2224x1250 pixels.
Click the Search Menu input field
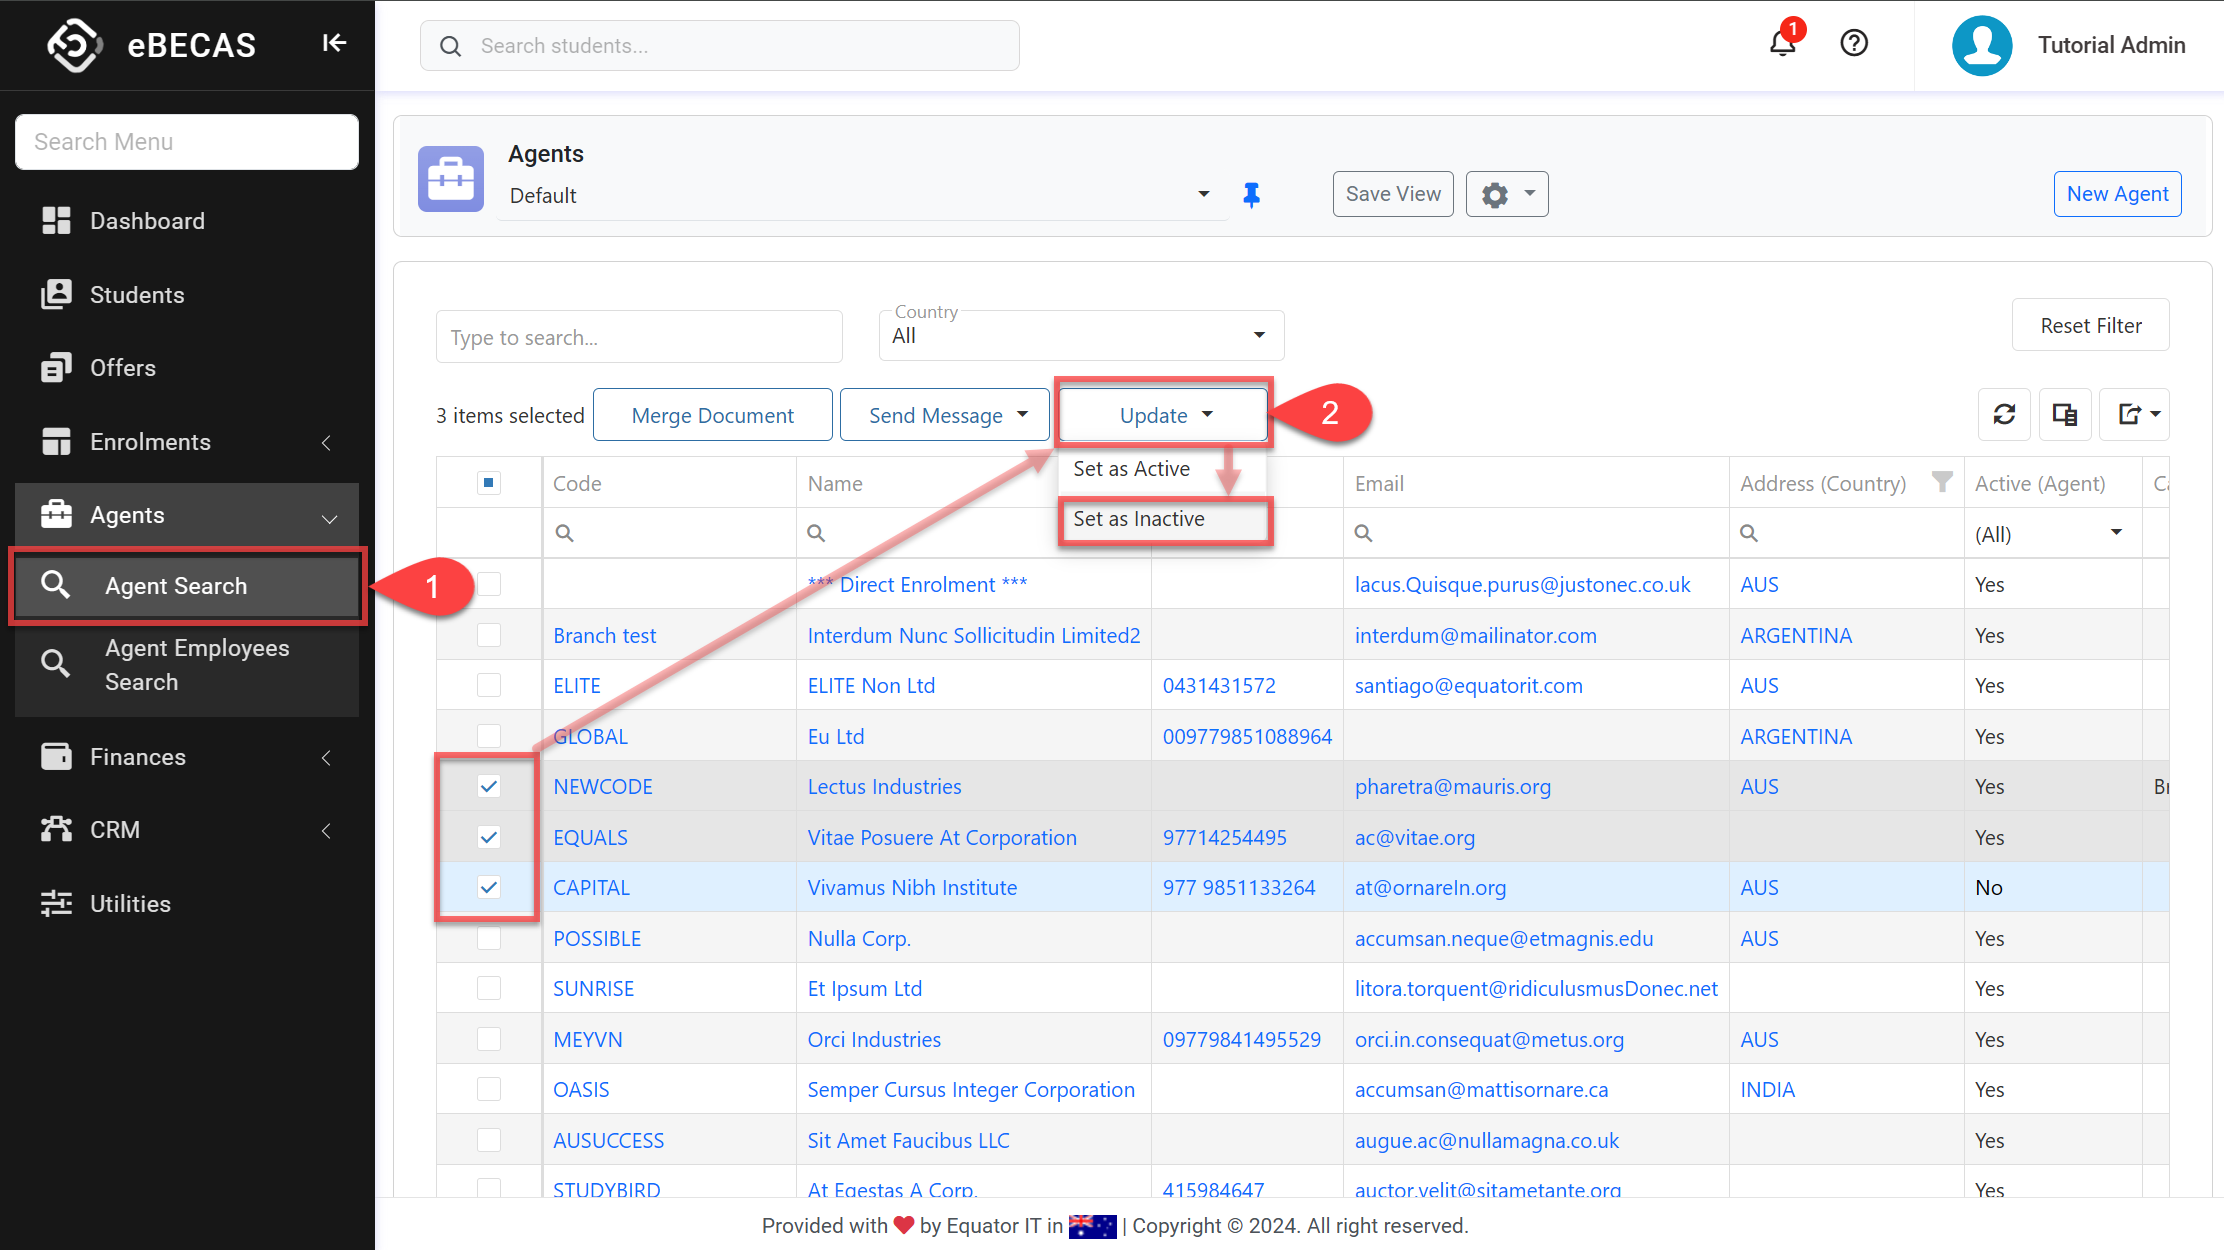(x=187, y=142)
